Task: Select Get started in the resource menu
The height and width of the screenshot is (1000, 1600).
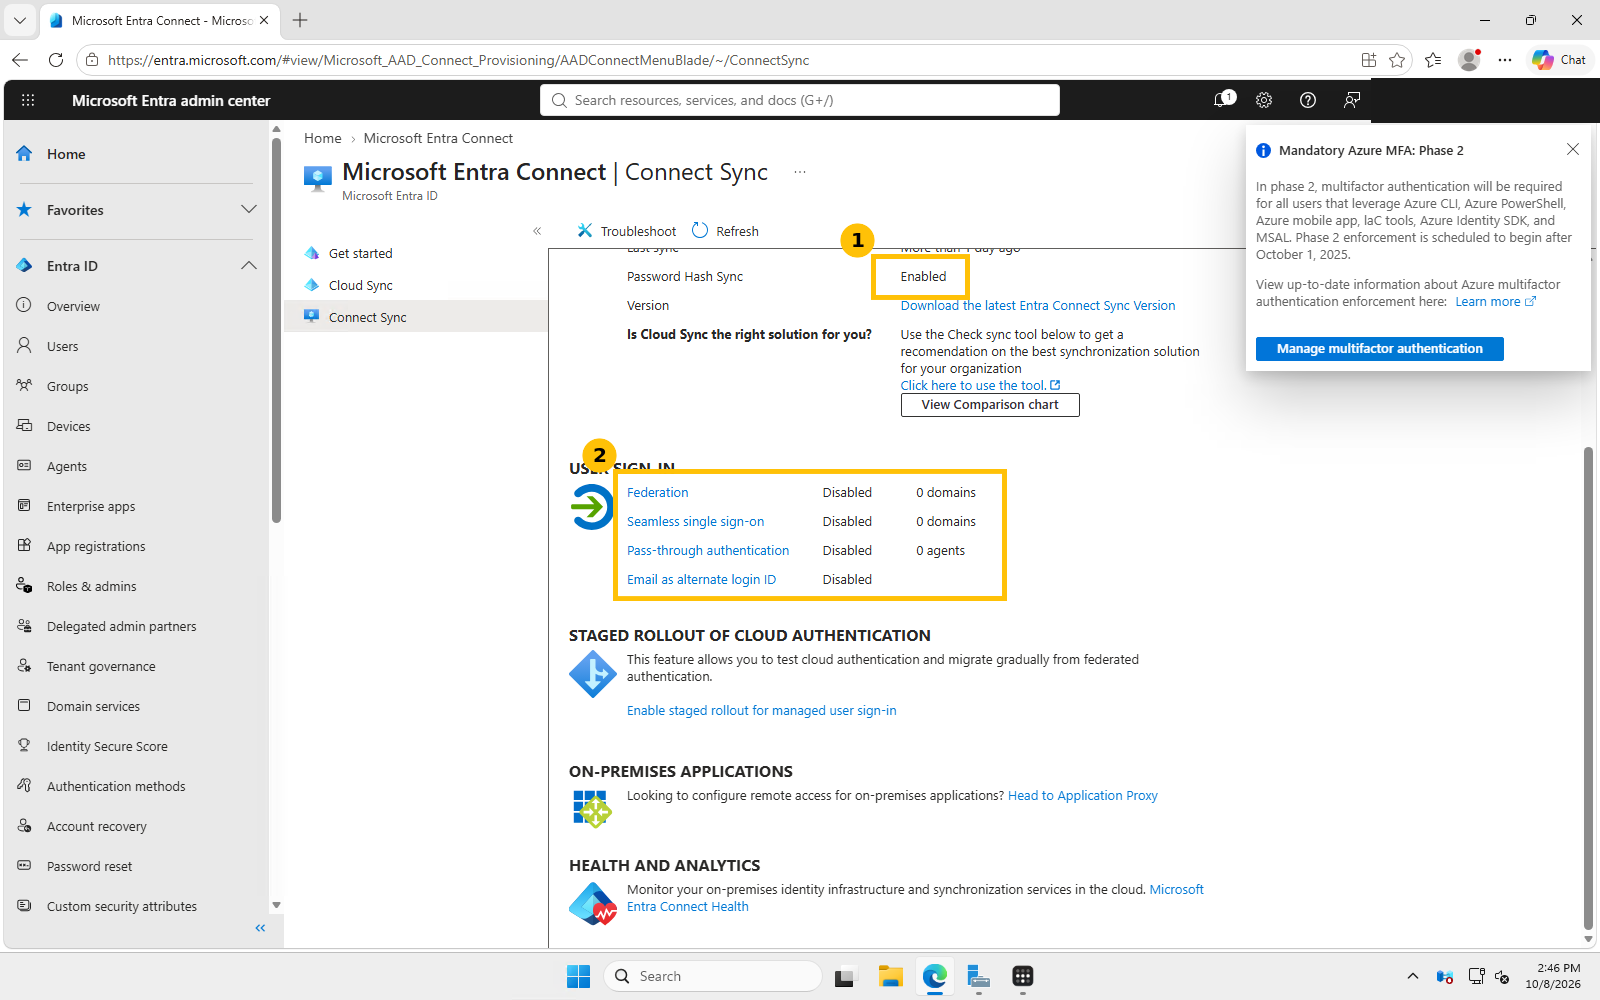Action: 361,254
